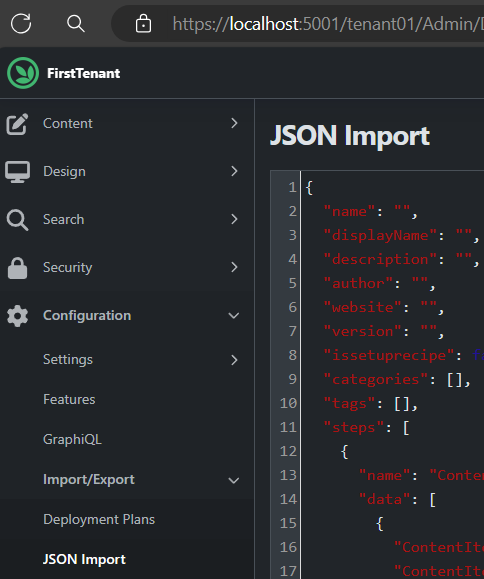Click the "issetuprecipe" key text
The image size is (484, 579).
tap(389, 356)
